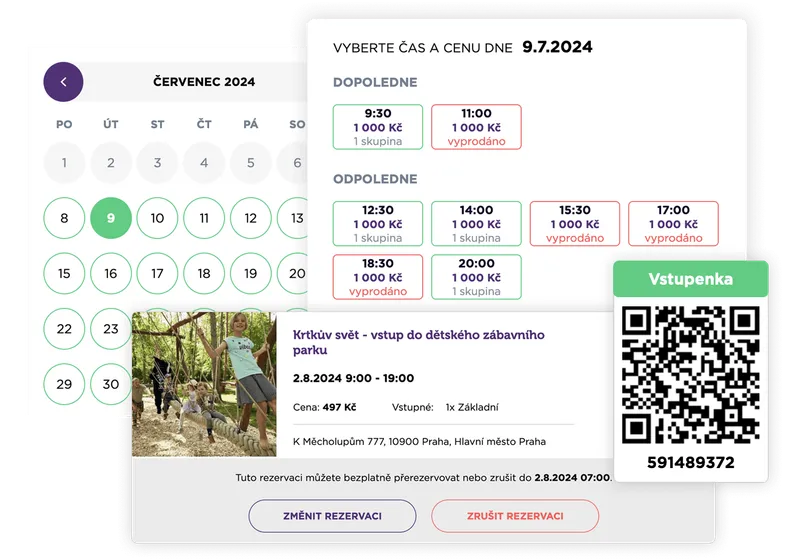Choose the 20:00 time slot
800x560 pixels.
477,277
